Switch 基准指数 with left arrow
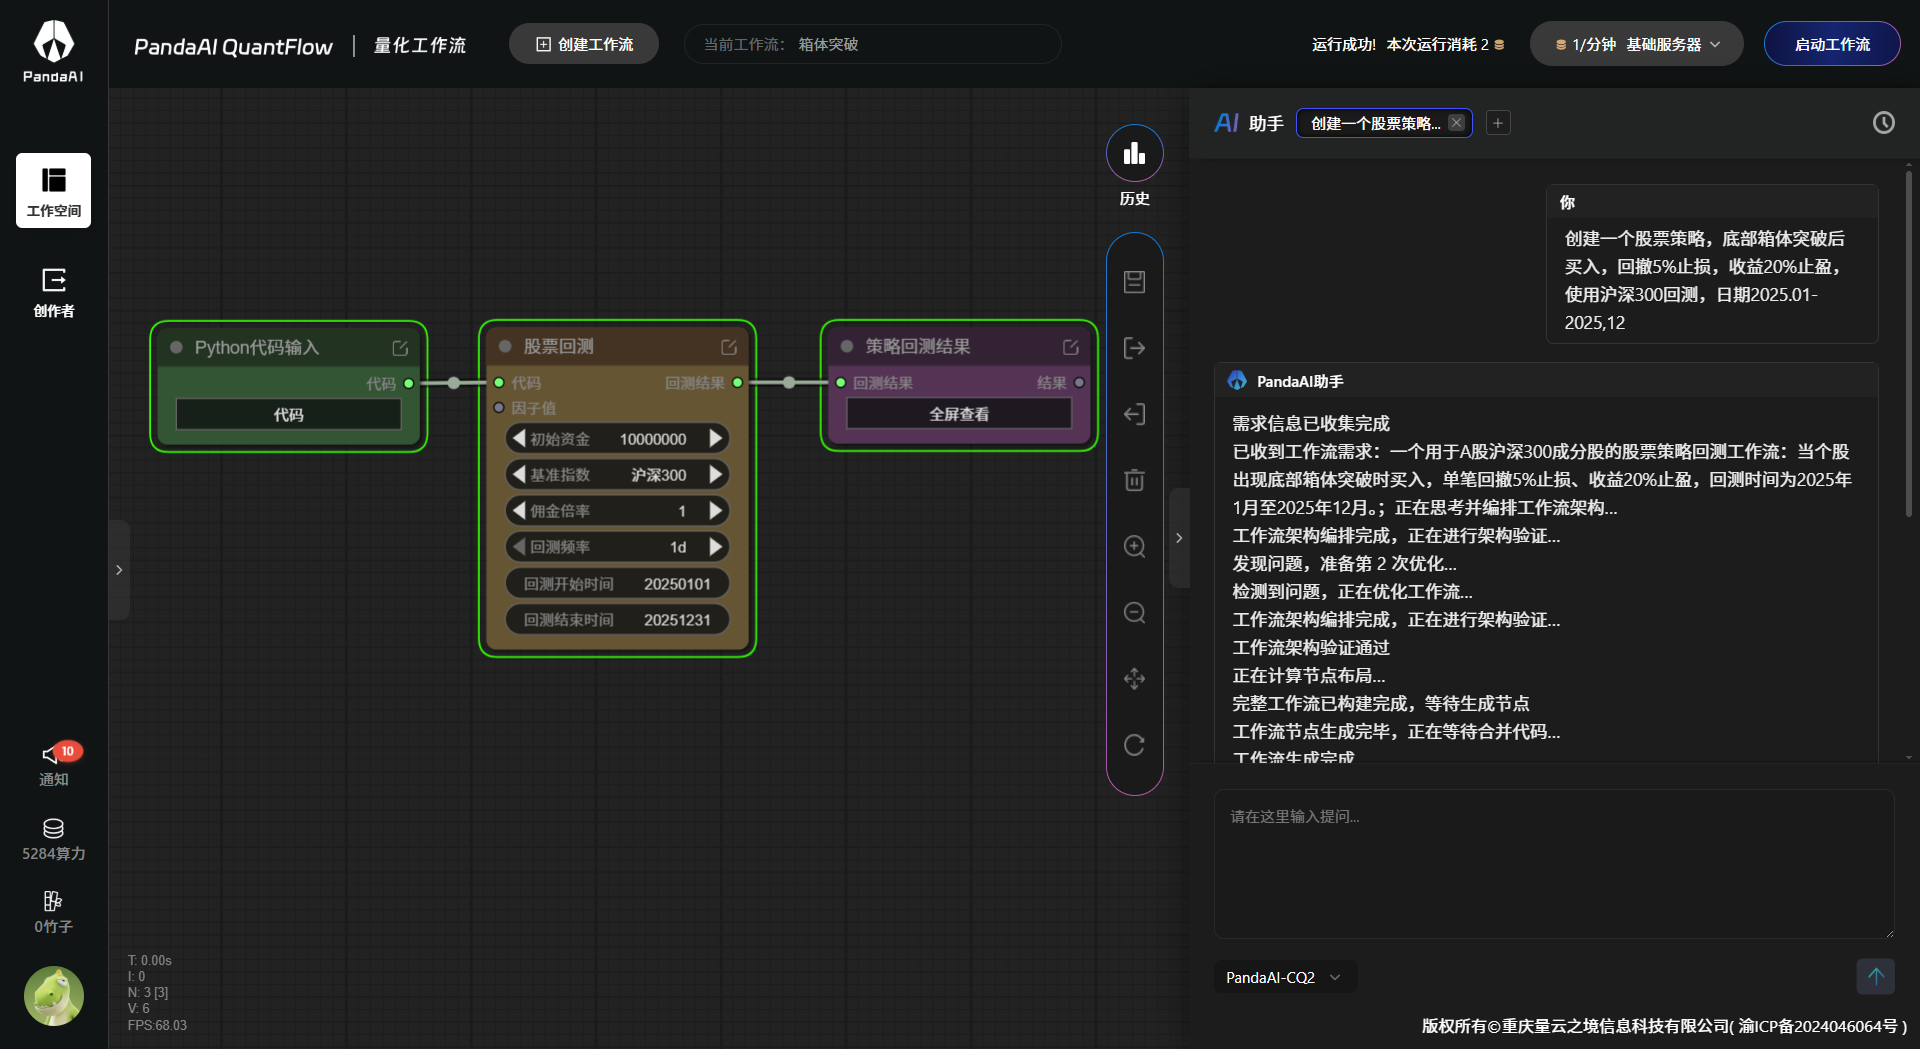 [x=519, y=474]
